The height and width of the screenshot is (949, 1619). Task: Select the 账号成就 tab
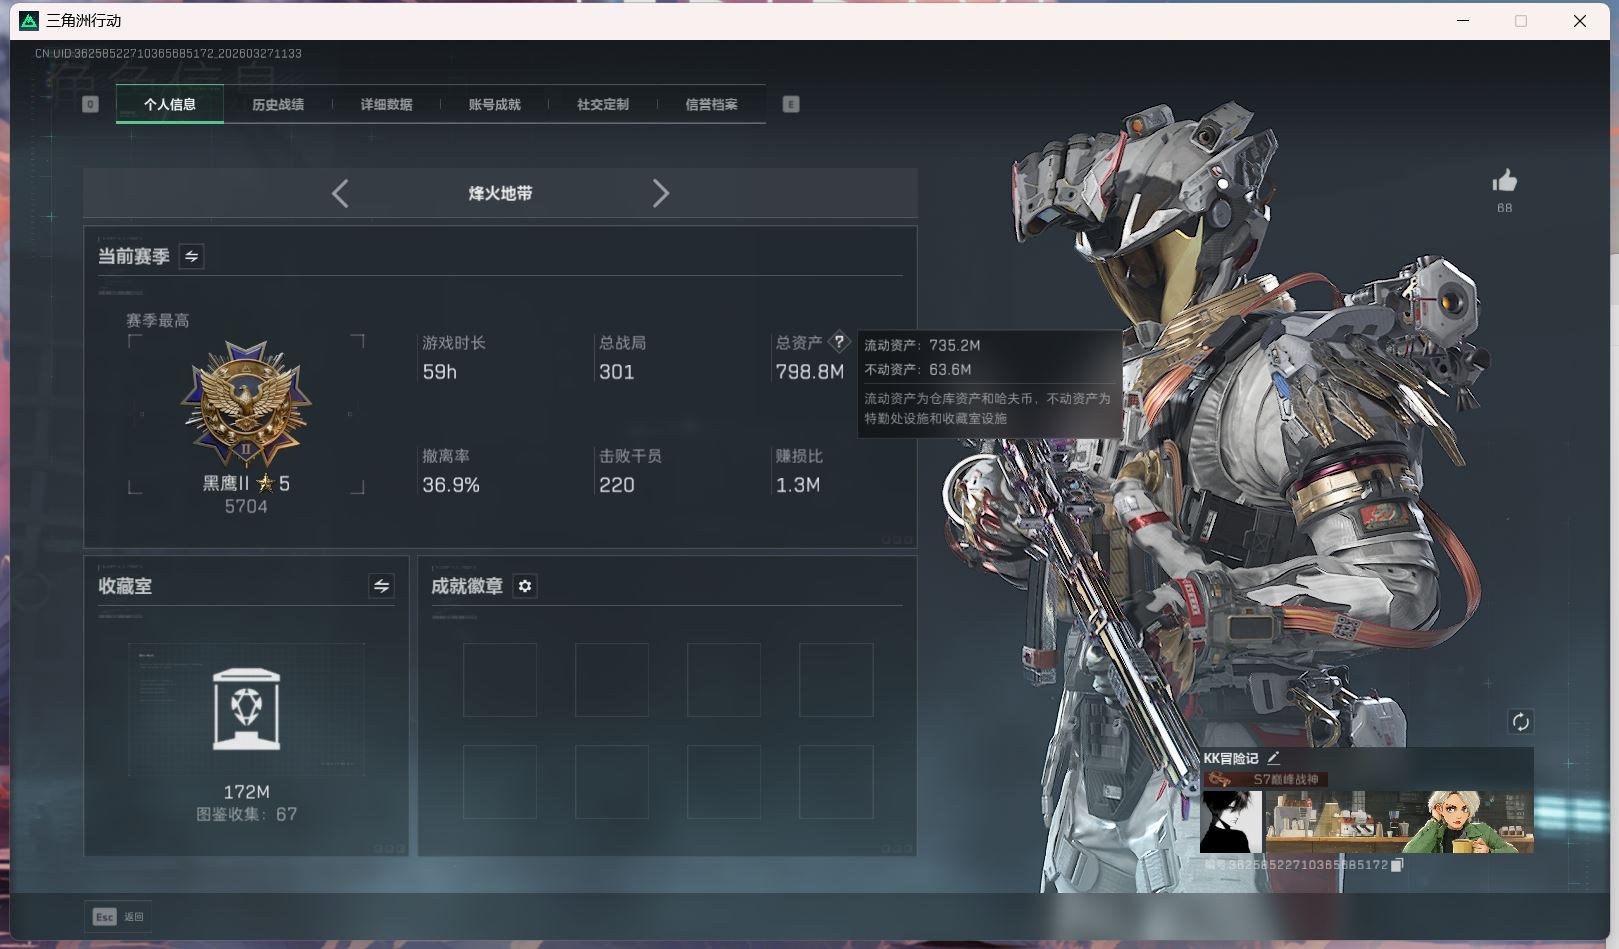click(x=494, y=104)
